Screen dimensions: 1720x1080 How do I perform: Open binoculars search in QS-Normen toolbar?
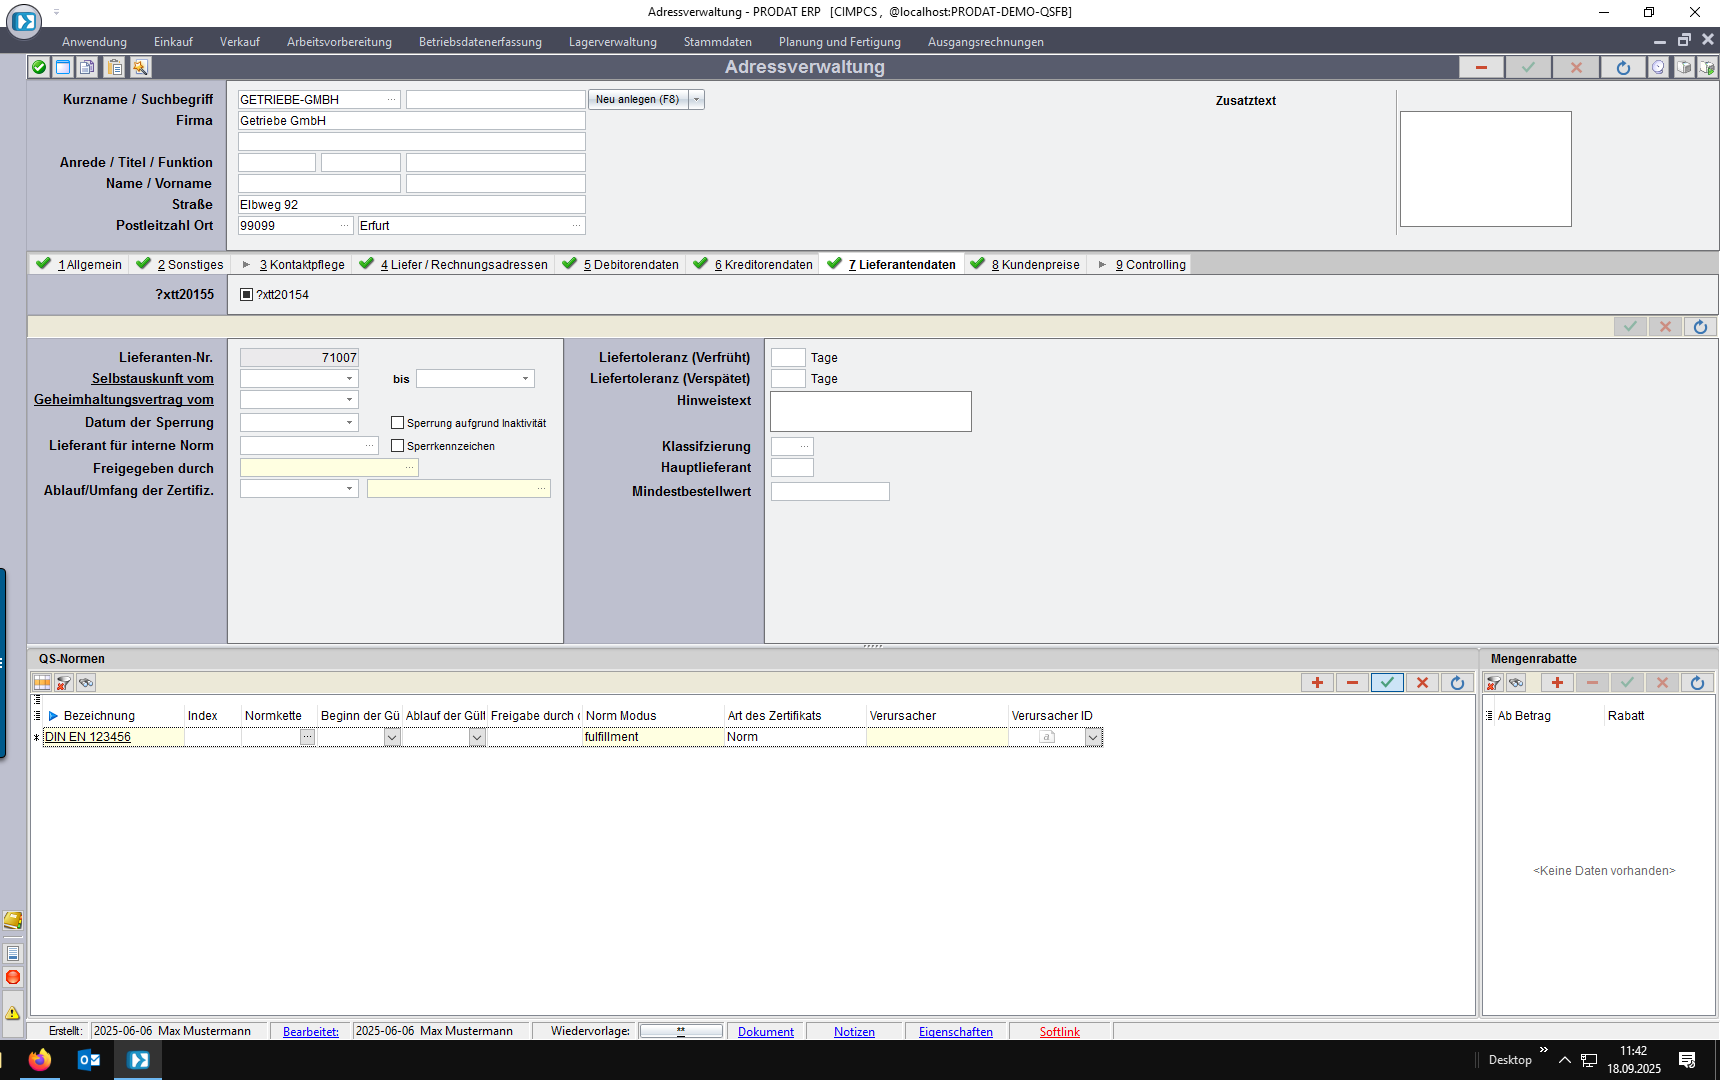[x=87, y=683]
